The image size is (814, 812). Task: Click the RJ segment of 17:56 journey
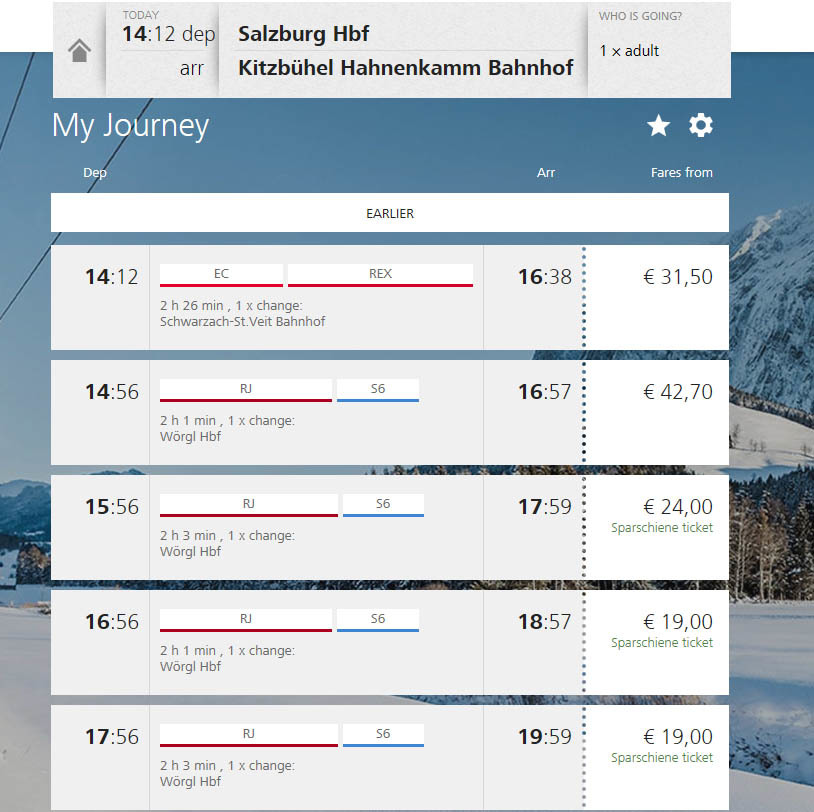click(x=248, y=735)
